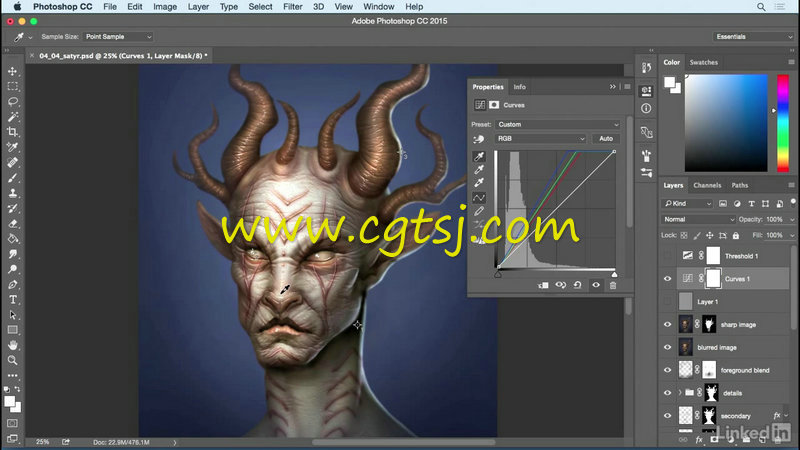Reset Curves to adjustment defaults
The height and width of the screenshot is (450, 800).
[x=578, y=285]
